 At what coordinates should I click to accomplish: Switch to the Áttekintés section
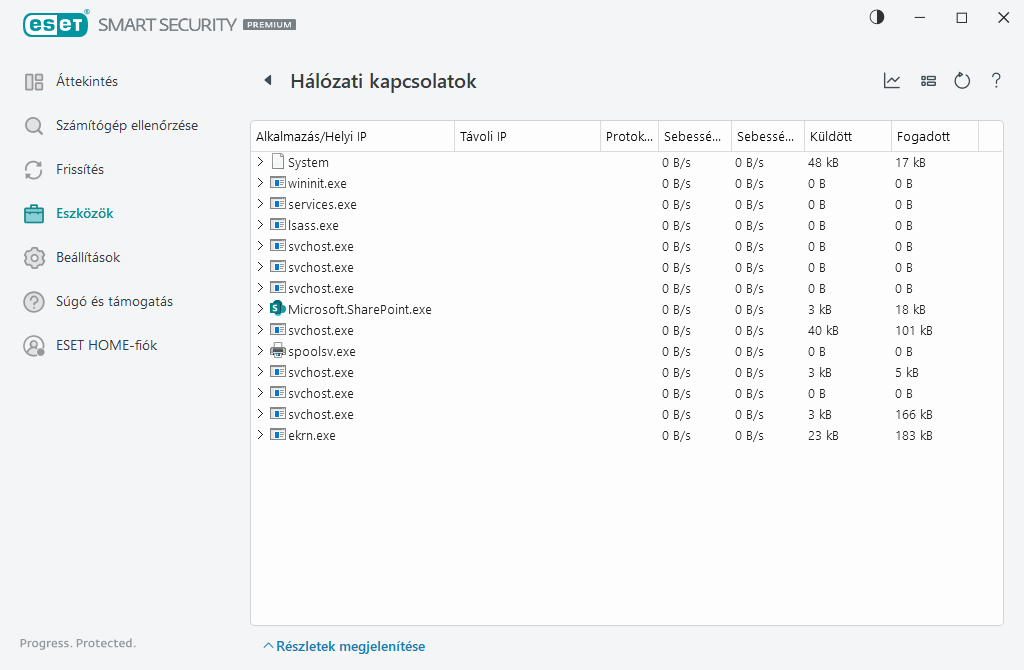[x=32, y=81]
